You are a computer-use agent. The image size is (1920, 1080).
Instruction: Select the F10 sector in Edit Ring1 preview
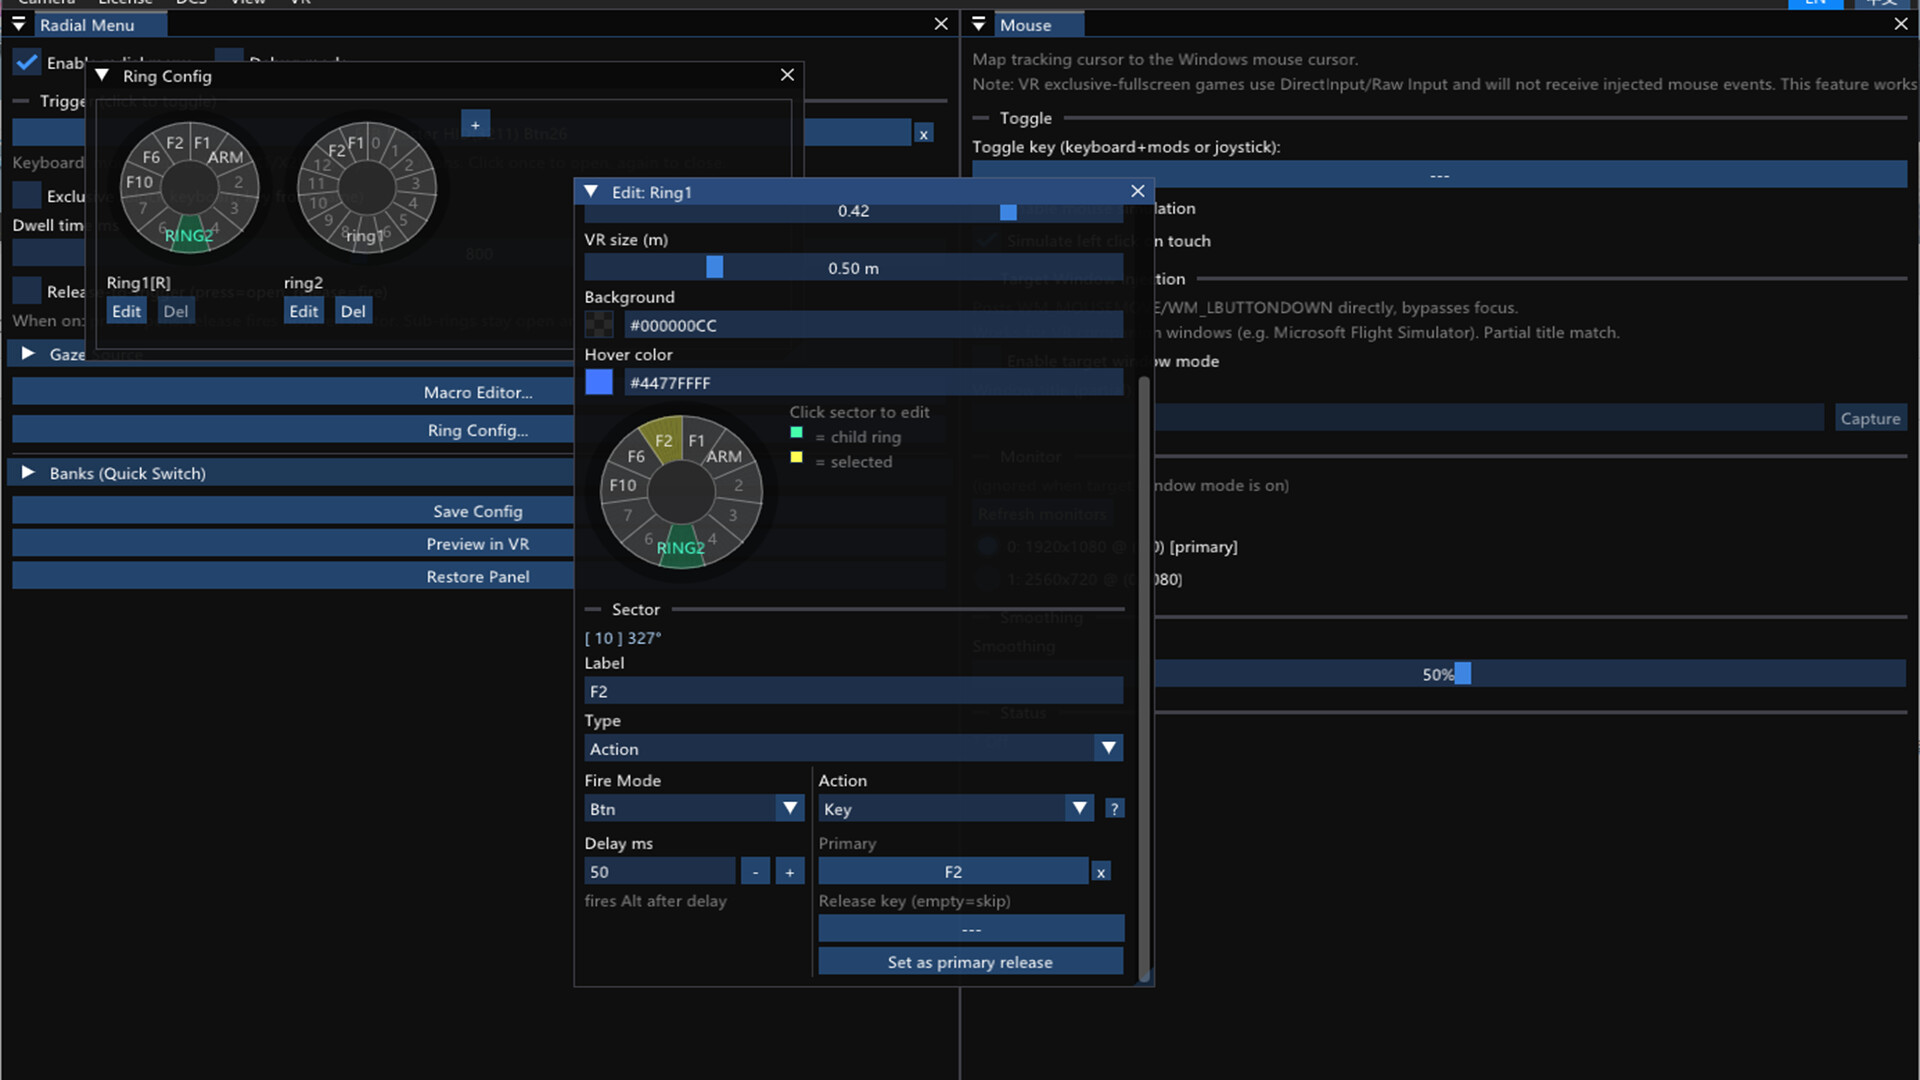622,485
